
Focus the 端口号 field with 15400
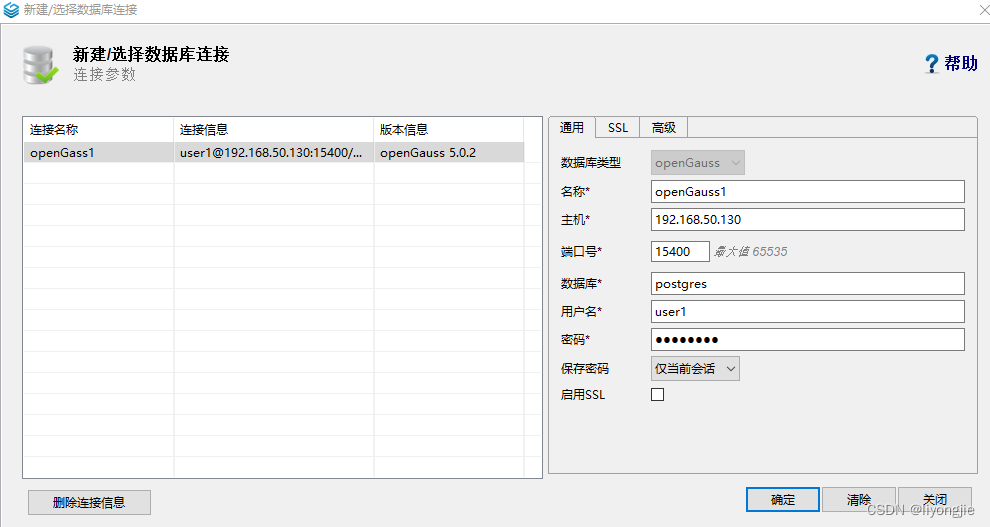tap(680, 251)
